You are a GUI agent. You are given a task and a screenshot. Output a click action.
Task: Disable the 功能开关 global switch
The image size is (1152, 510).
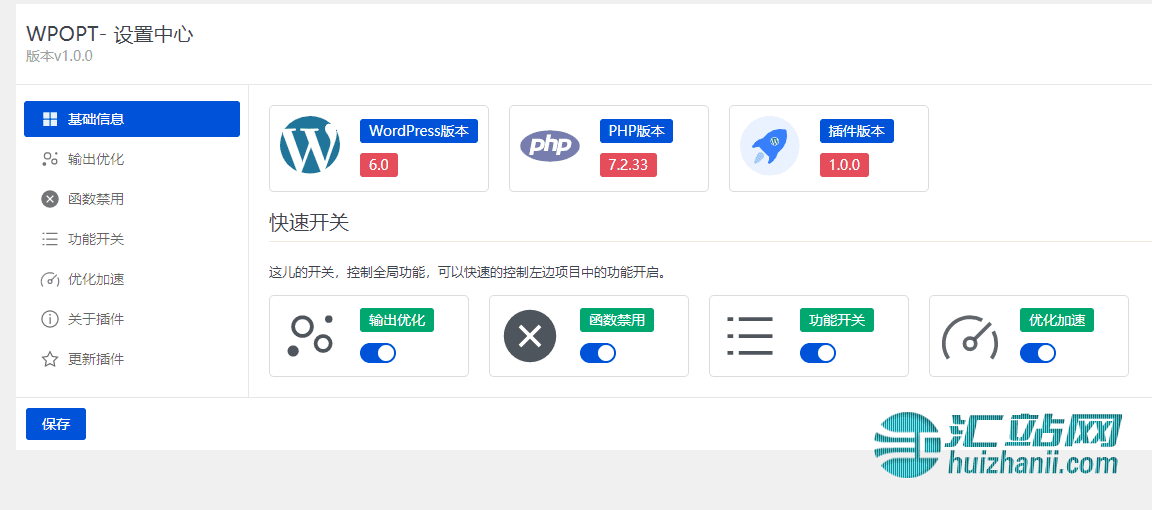(818, 353)
